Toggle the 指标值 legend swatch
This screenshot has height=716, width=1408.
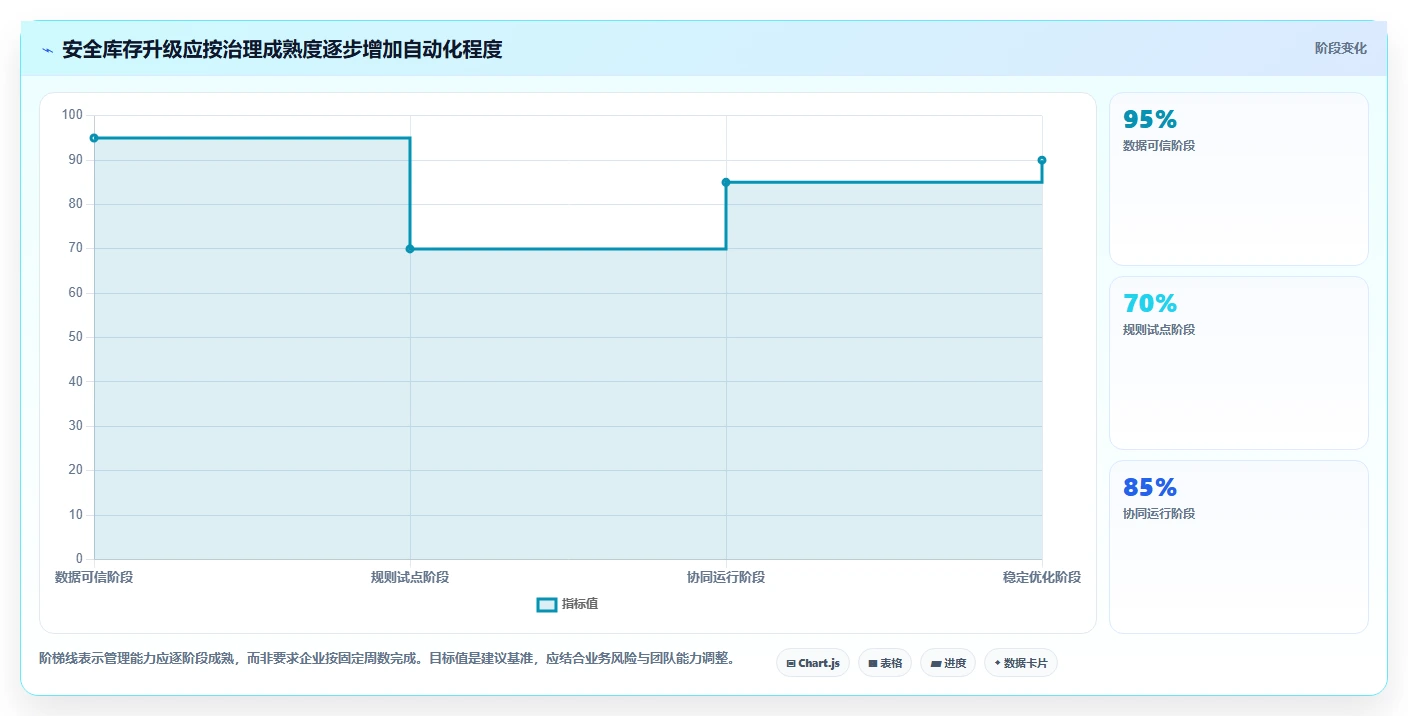pos(547,604)
